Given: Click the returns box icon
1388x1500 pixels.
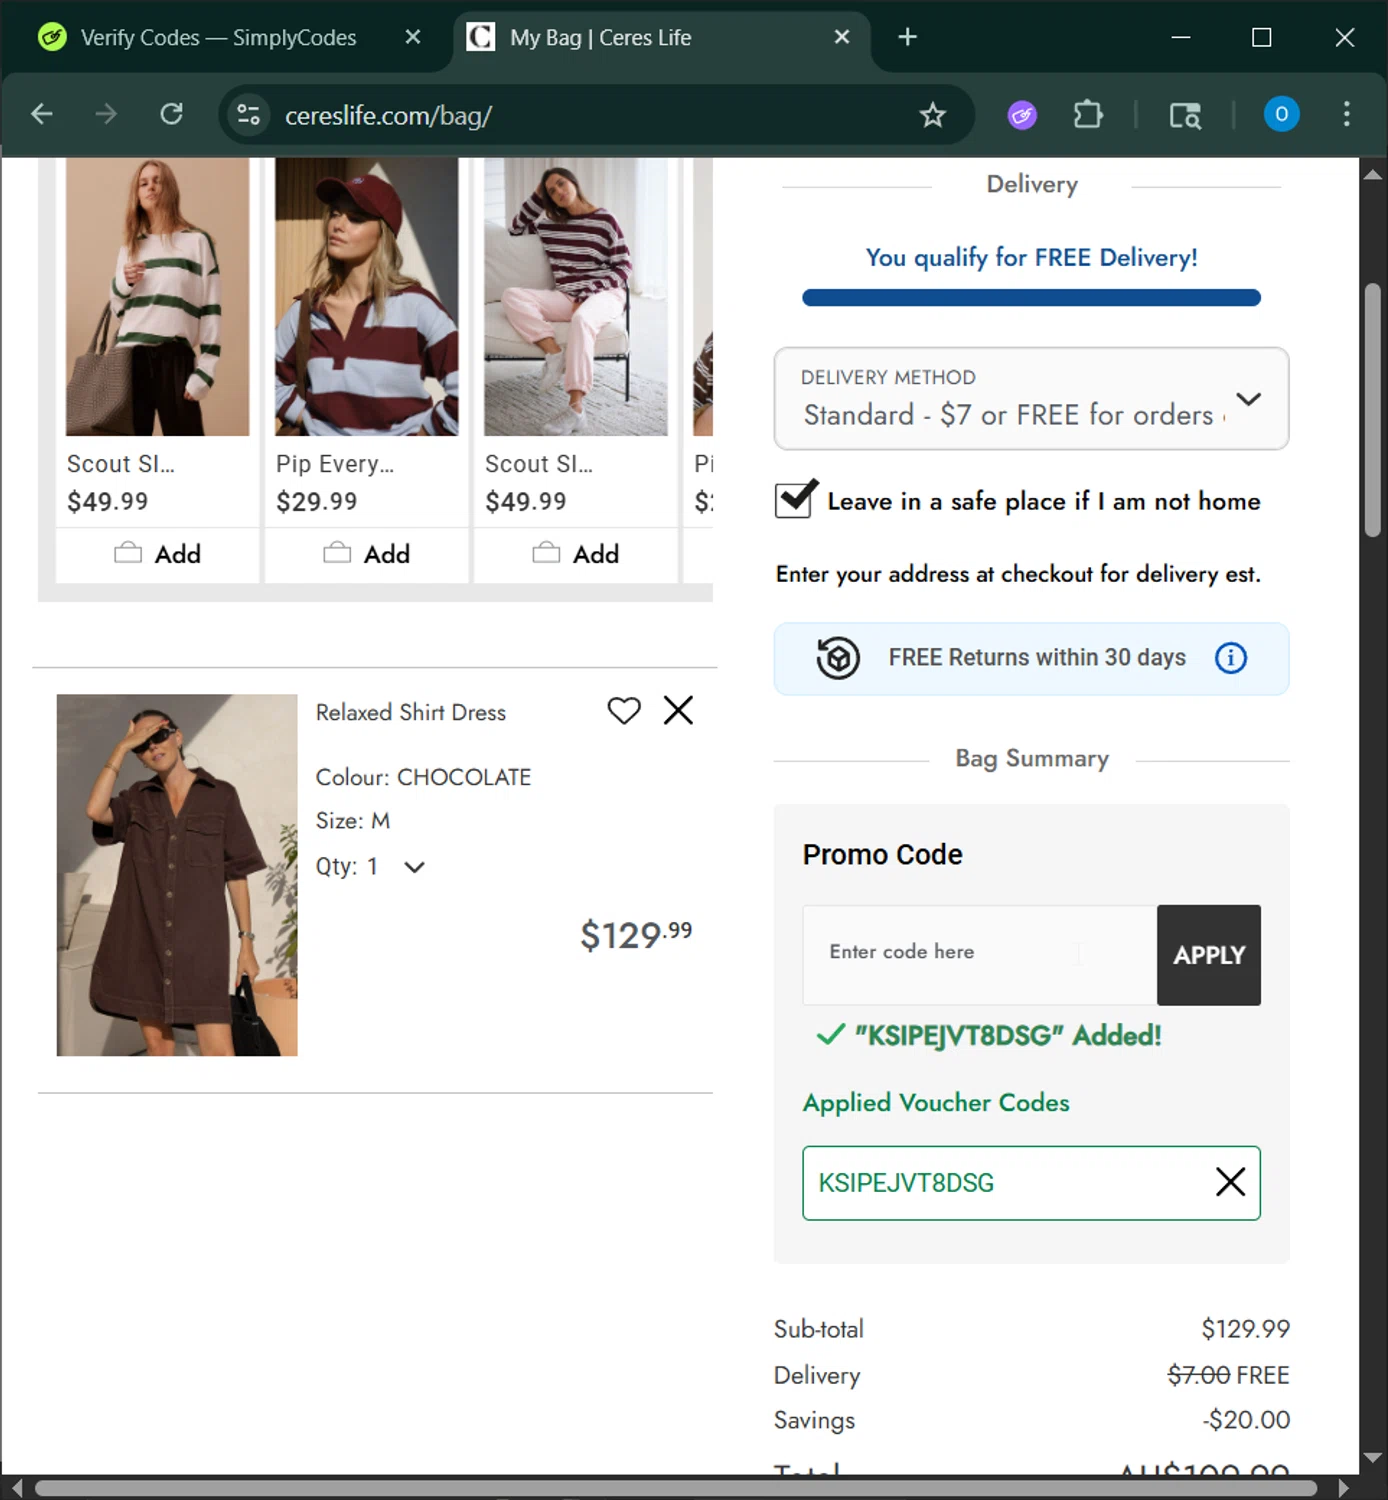Looking at the screenshot, I should coord(838,658).
